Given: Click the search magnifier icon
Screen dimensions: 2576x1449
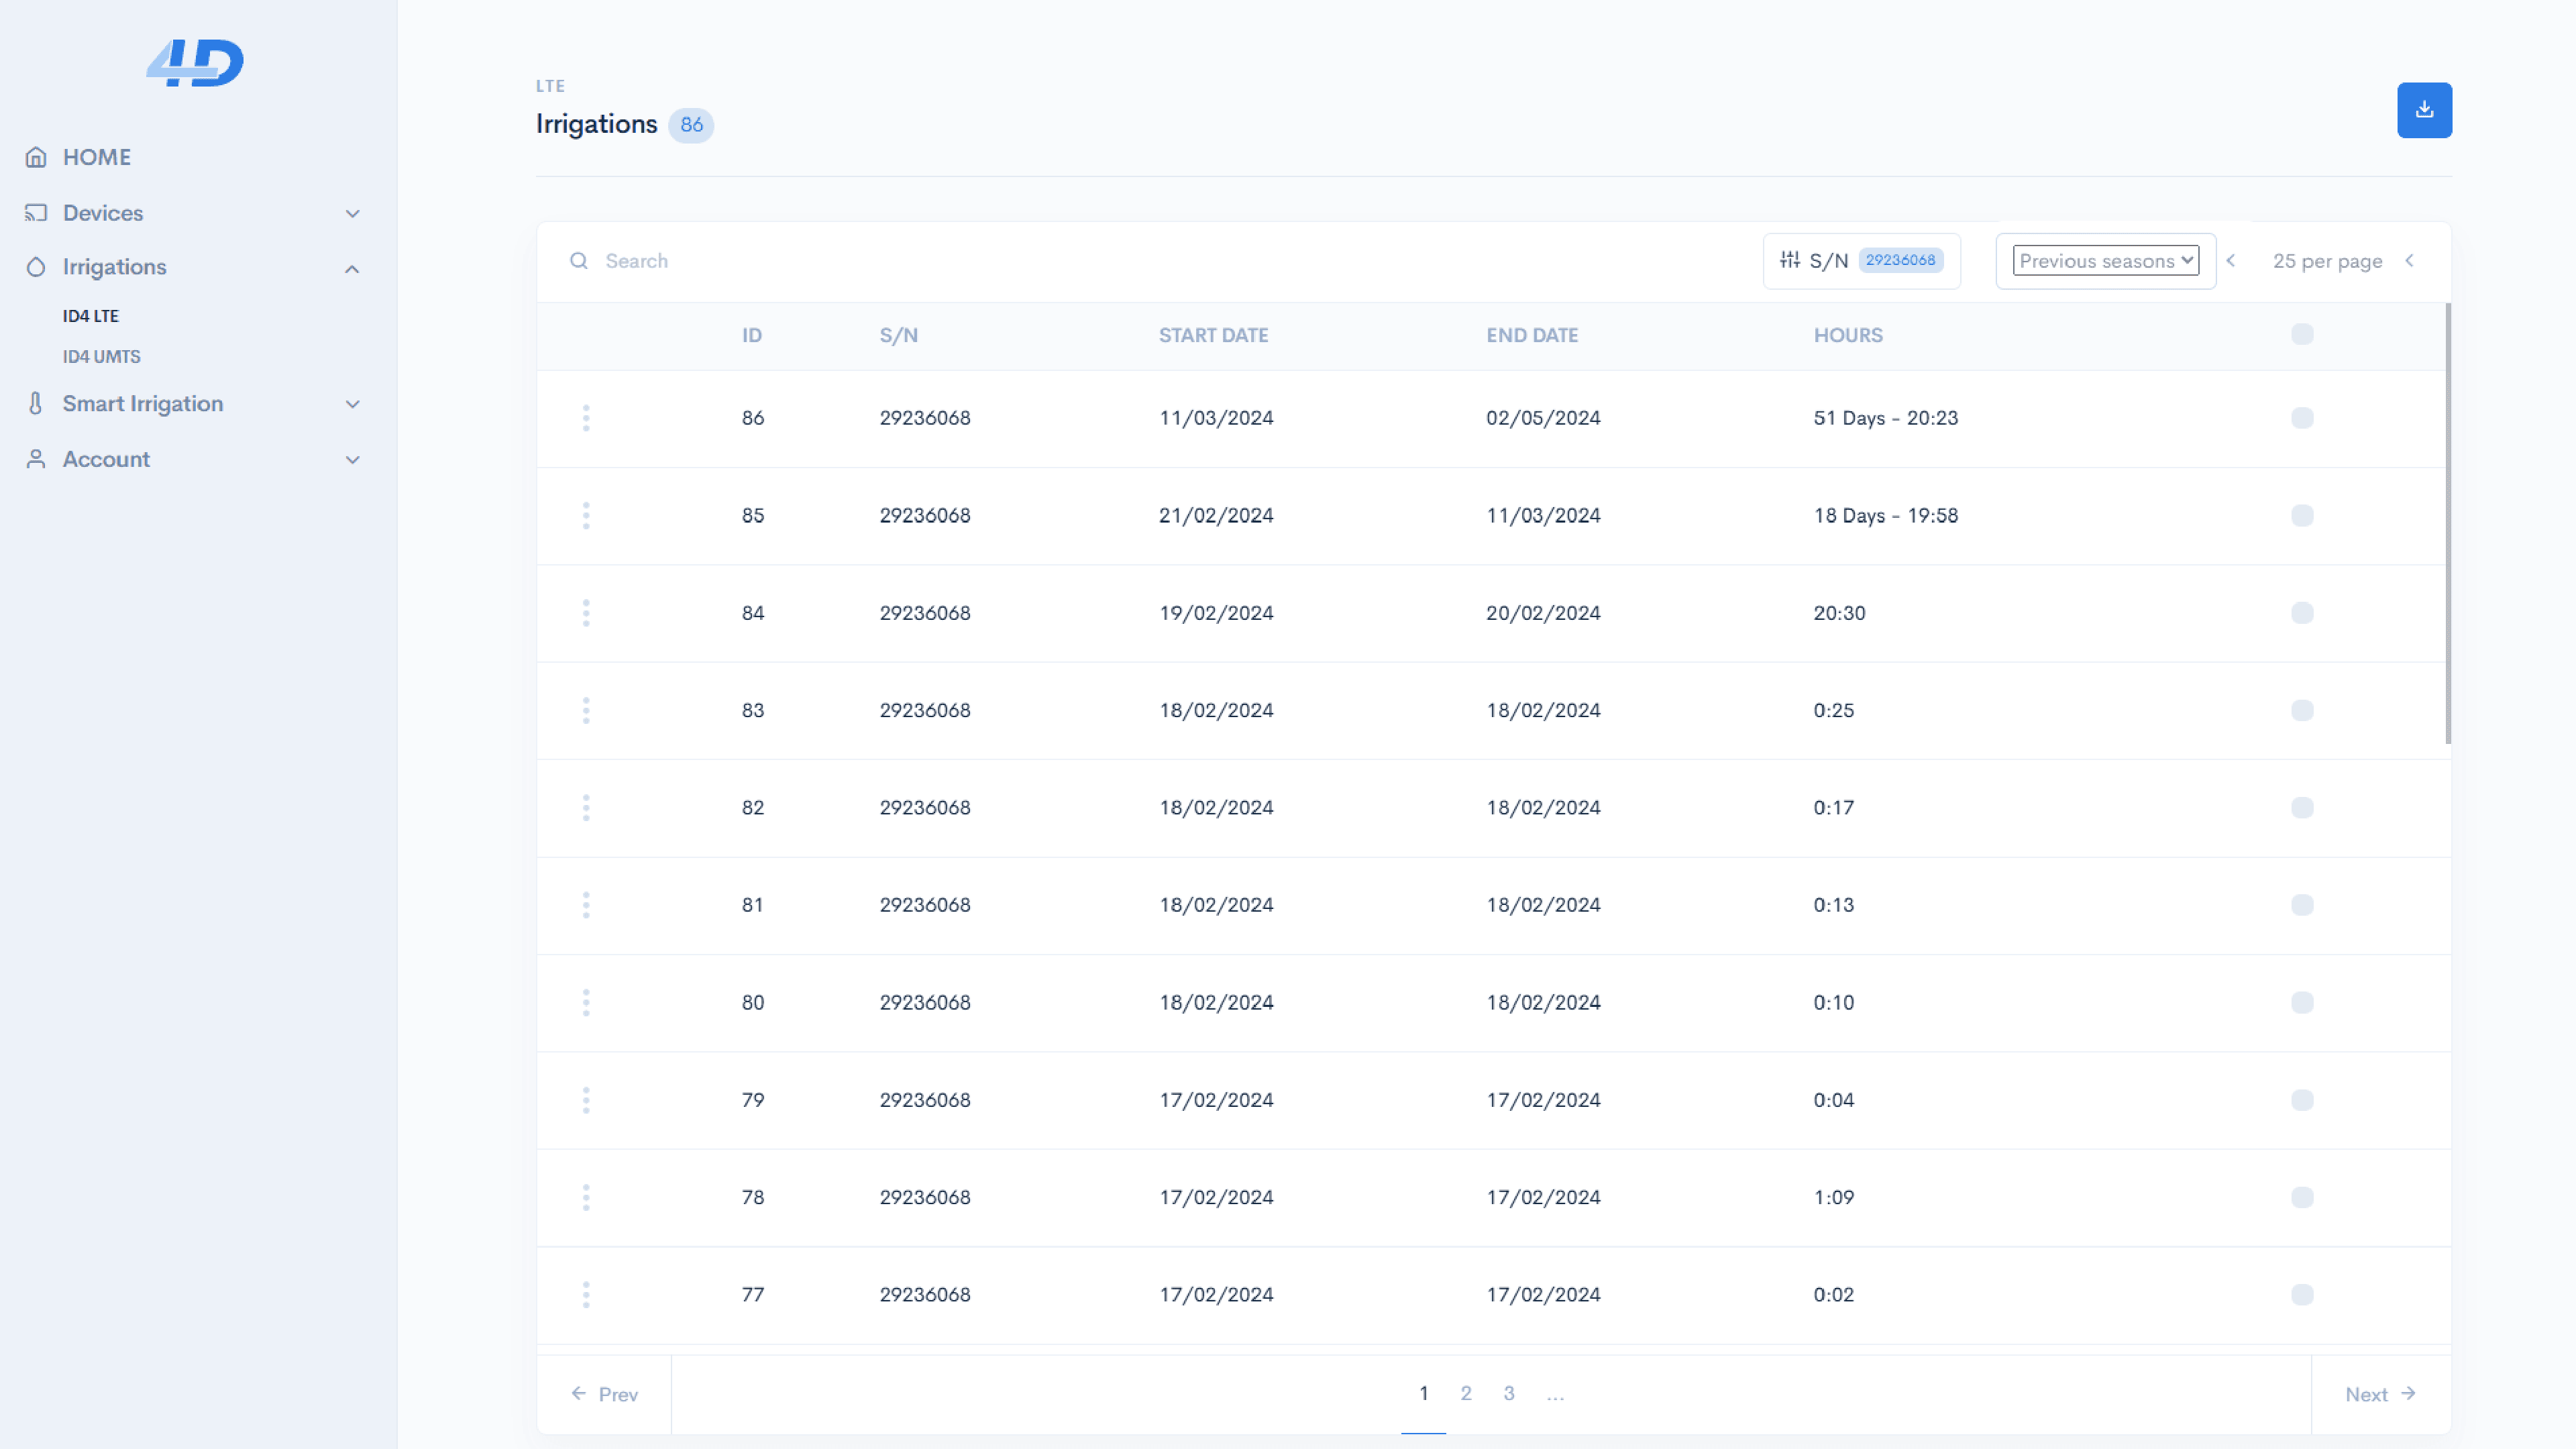Looking at the screenshot, I should click(579, 261).
